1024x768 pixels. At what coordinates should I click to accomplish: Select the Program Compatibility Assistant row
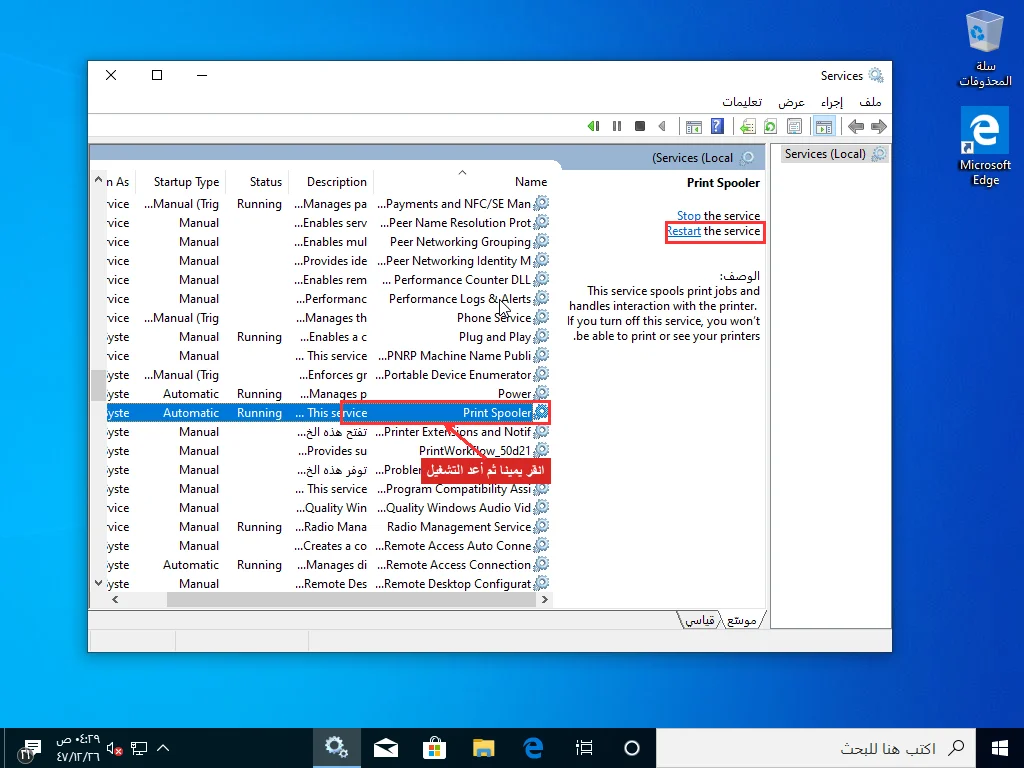tap(328, 488)
